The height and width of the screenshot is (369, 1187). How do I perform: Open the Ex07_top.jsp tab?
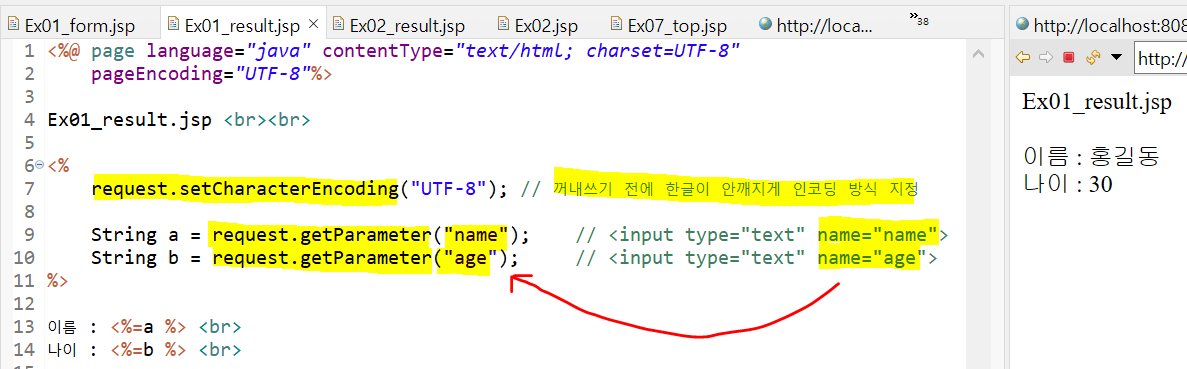pyautogui.click(x=677, y=25)
